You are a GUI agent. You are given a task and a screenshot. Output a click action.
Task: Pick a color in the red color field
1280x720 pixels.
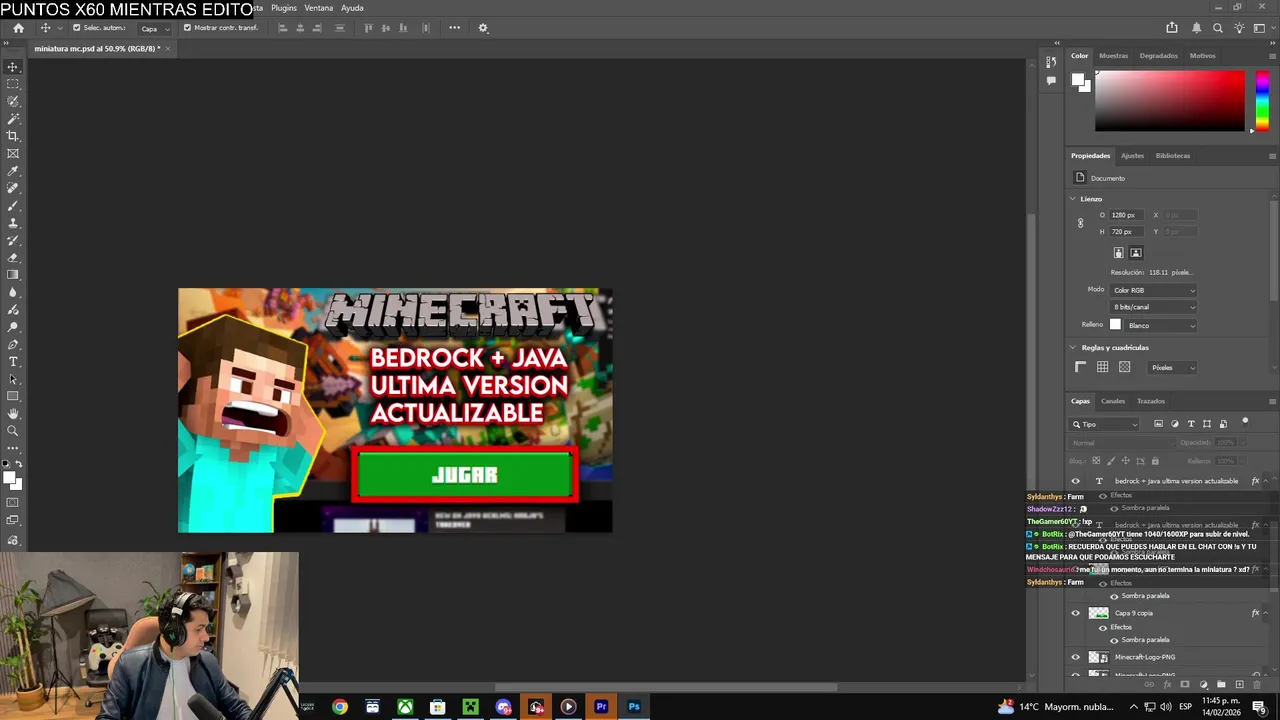(x=1170, y=101)
